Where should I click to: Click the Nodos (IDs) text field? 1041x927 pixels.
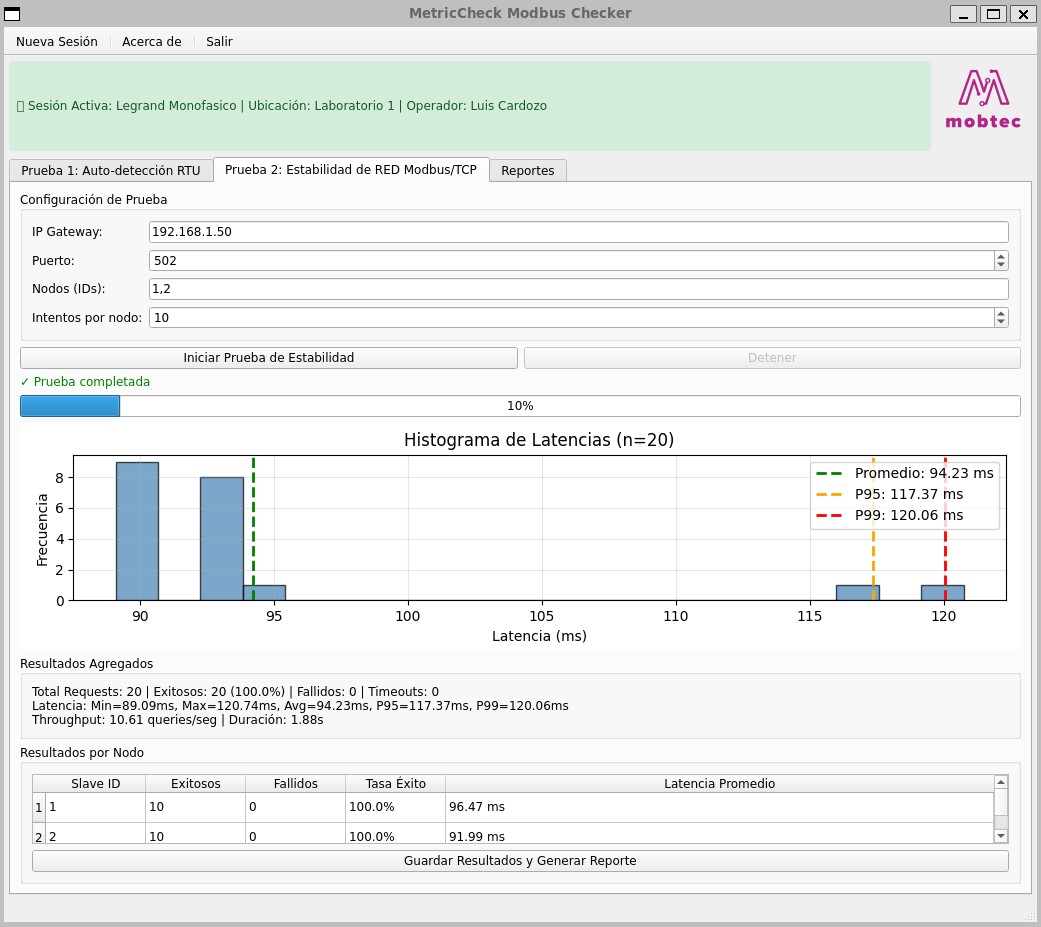point(578,289)
